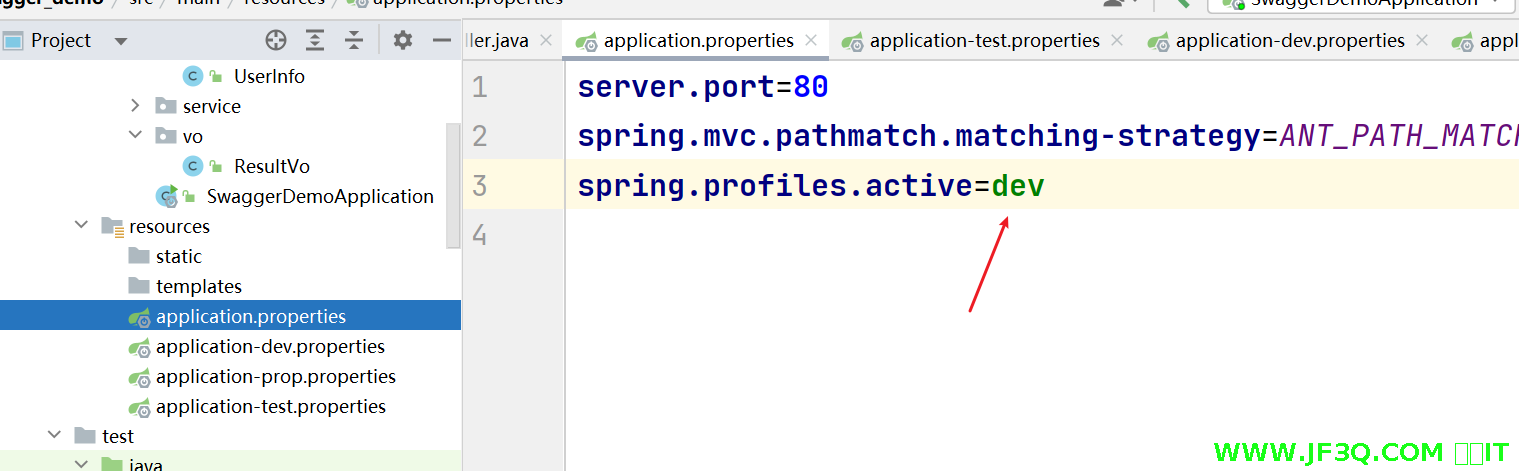The image size is (1519, 471).
Task: Open the Project view dropdown
Action: tap(121, 41)
